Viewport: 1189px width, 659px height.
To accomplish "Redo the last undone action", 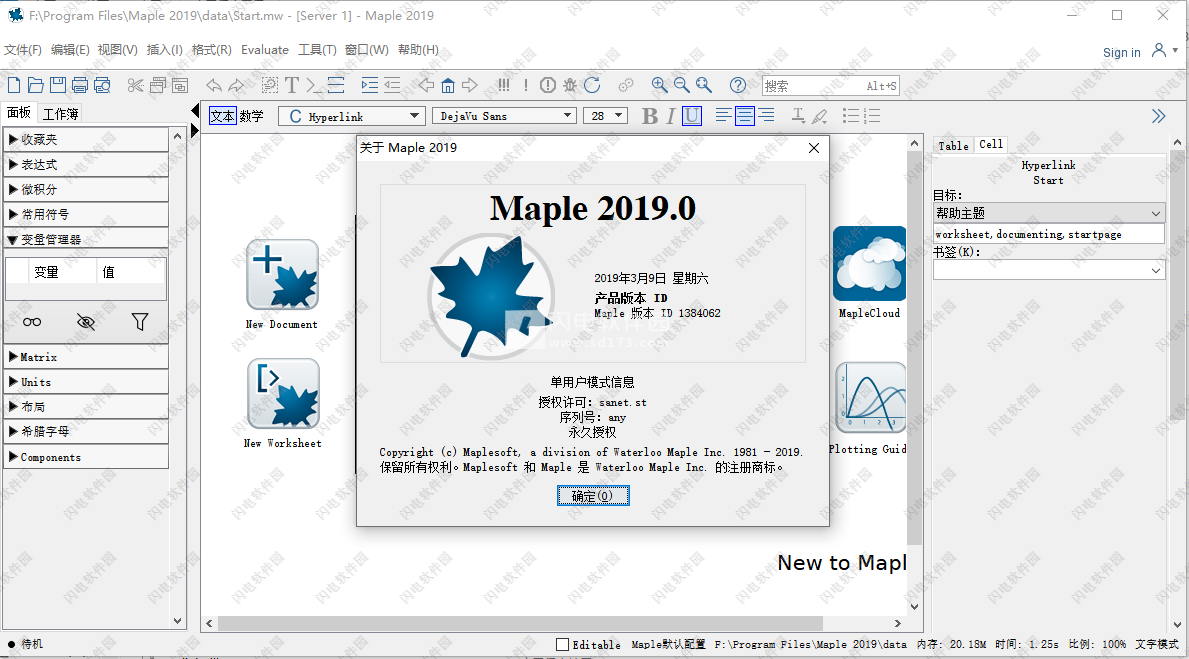I will pyautogui.click(x=237, y=85).
